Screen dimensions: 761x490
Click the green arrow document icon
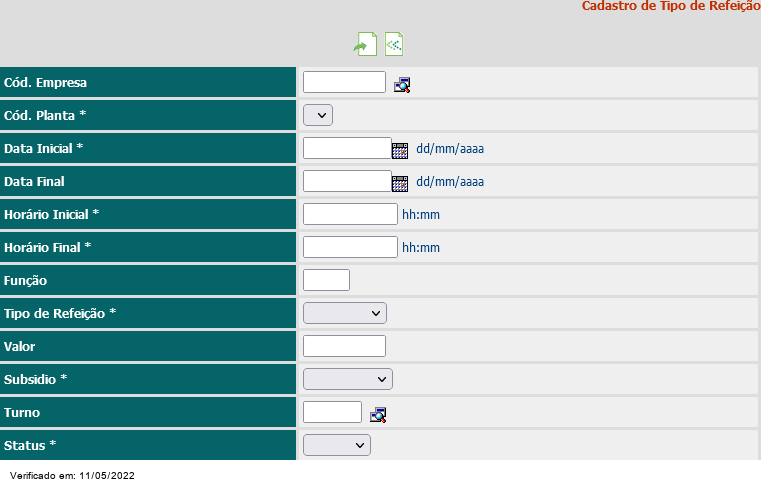365,44
